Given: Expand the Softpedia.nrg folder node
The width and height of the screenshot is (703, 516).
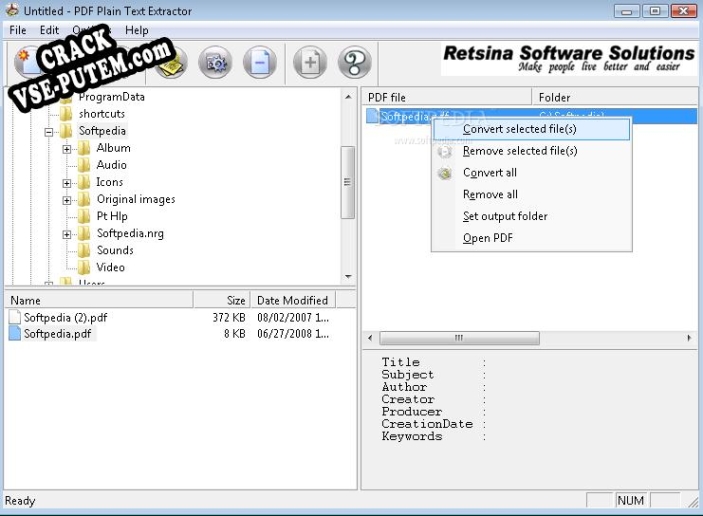Looking at the screenshot, I should click(66, 234).
